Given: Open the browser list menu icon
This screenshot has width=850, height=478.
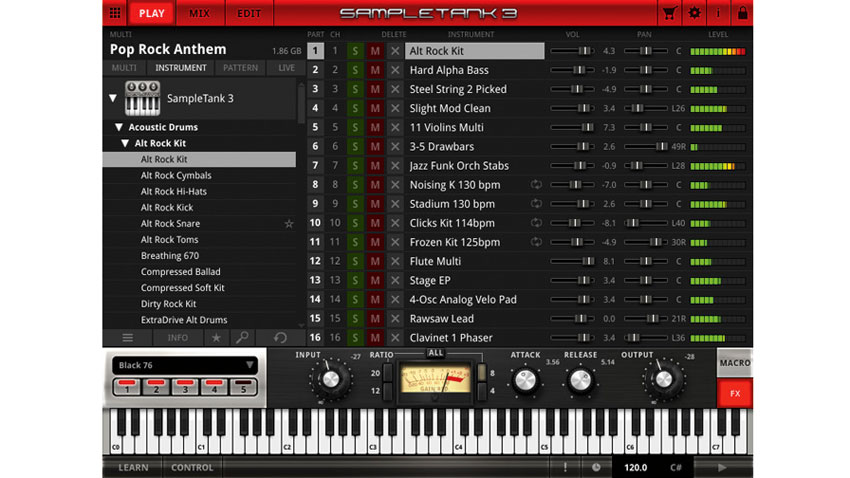Looking at the screenshot, I should (127, 338).
